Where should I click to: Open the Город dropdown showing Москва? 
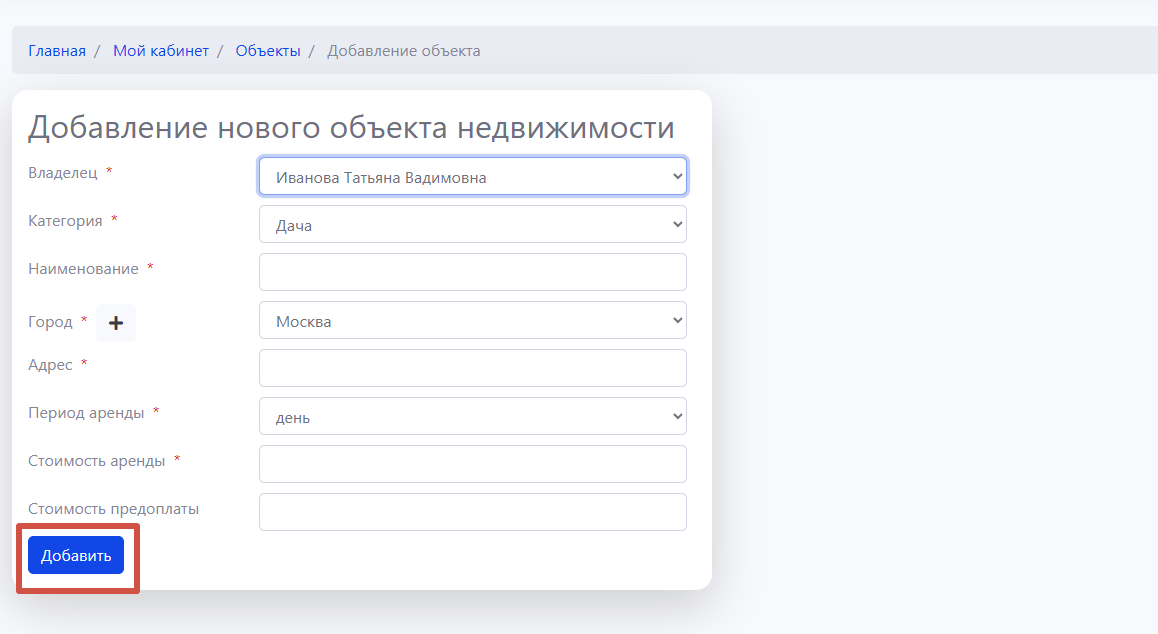tap(472, 321)
